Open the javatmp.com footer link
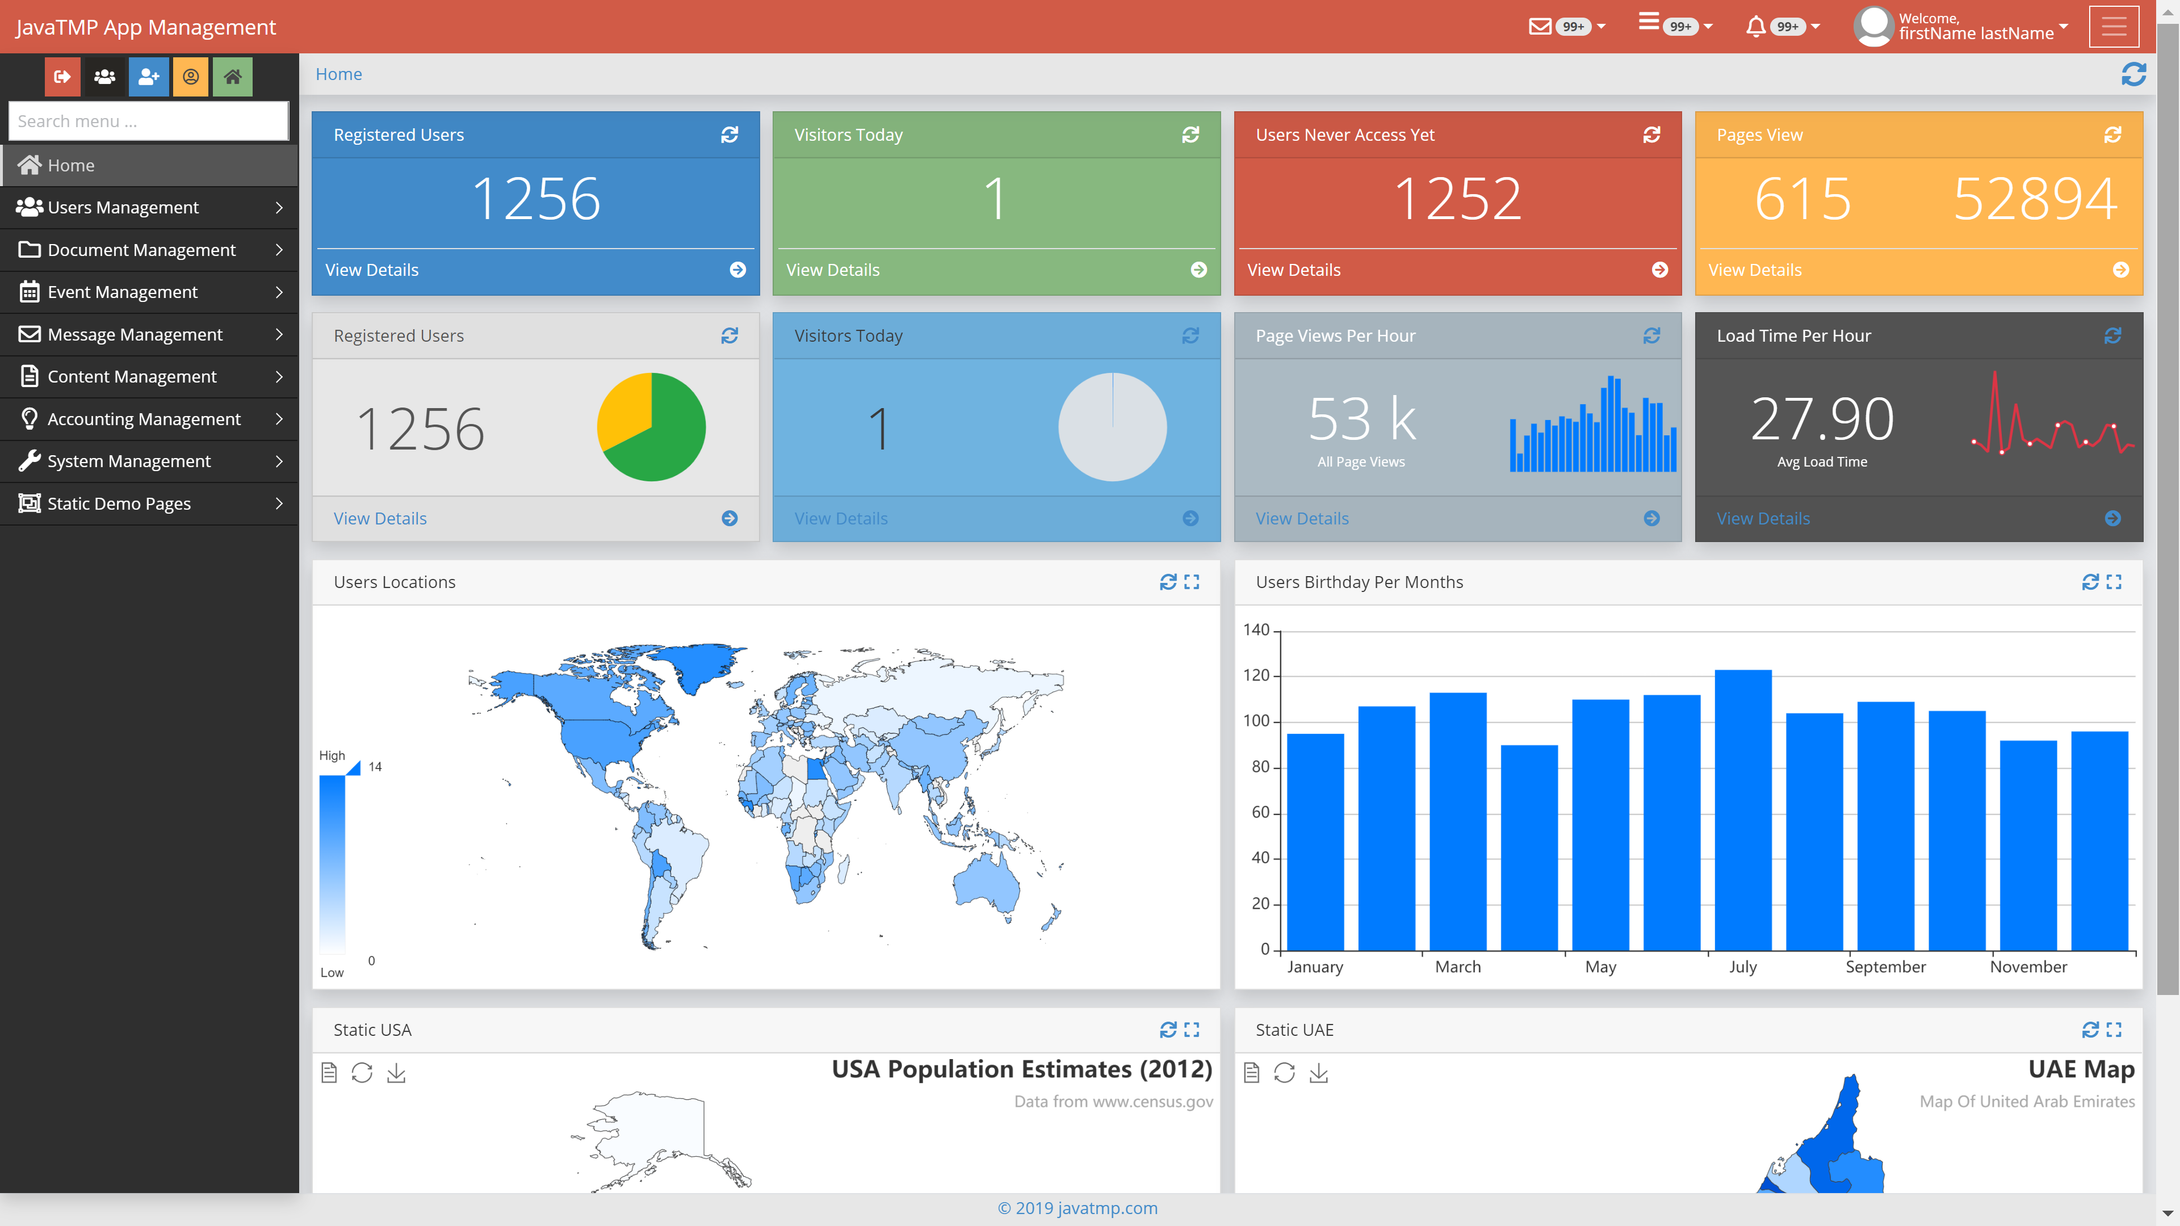The height and width of the screenshot is (1226, 2180). tap(1077, 1208)
